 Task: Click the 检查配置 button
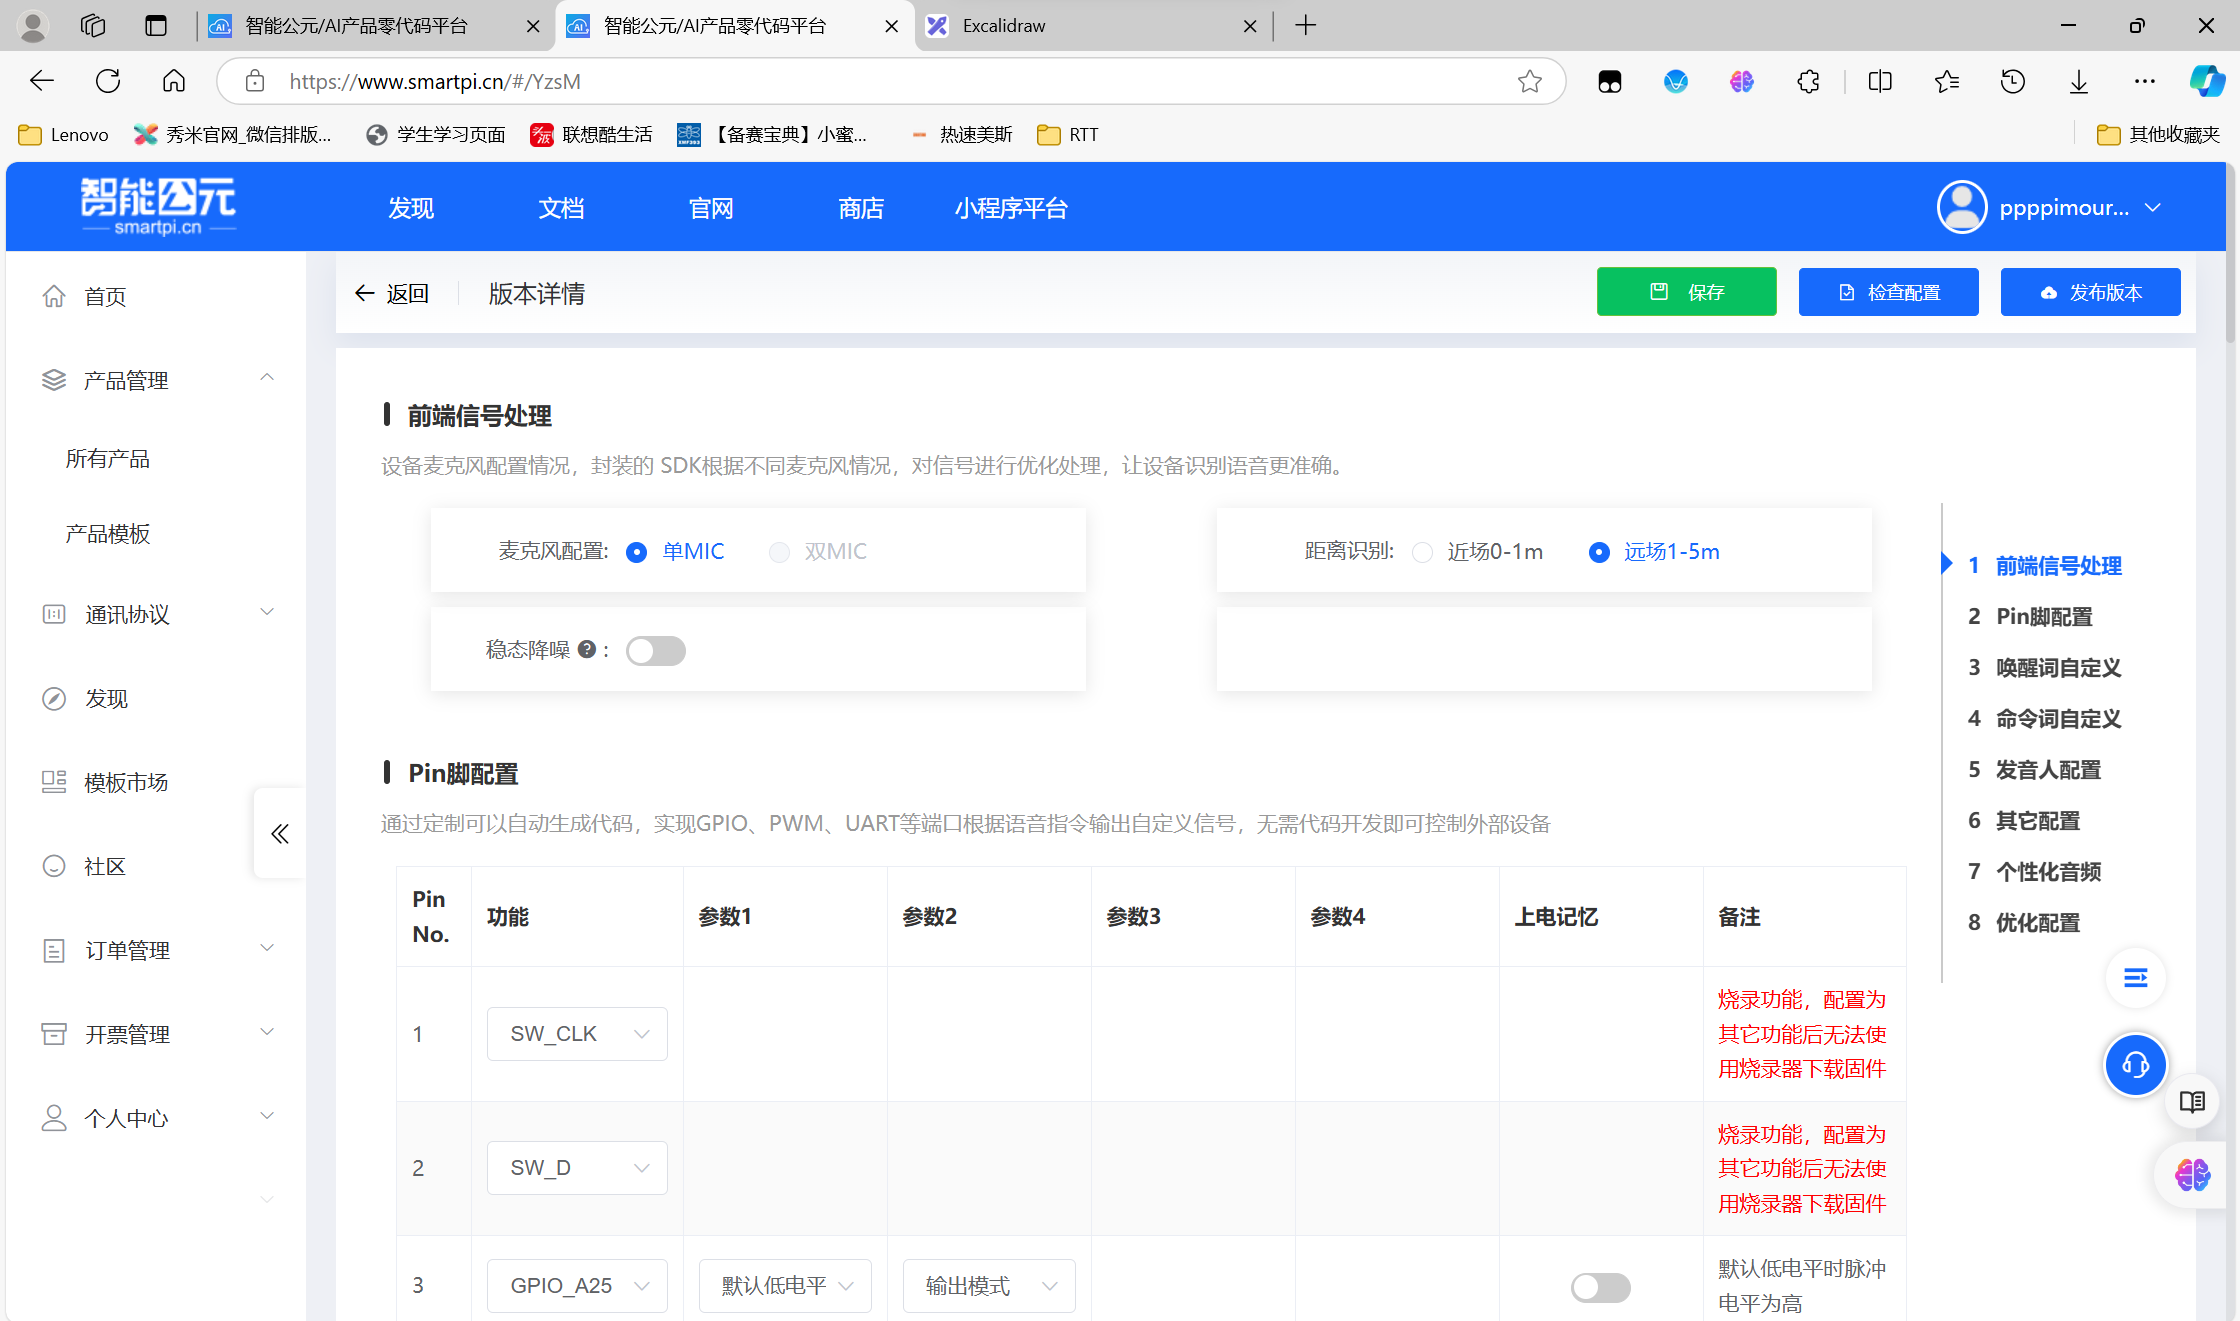click(x=1888, y=292)
